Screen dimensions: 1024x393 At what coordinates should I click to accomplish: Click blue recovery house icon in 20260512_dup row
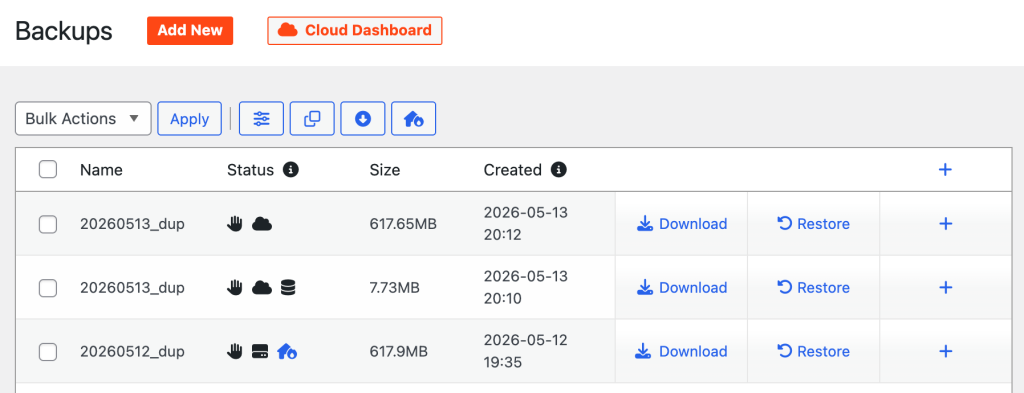click(287, 351)
